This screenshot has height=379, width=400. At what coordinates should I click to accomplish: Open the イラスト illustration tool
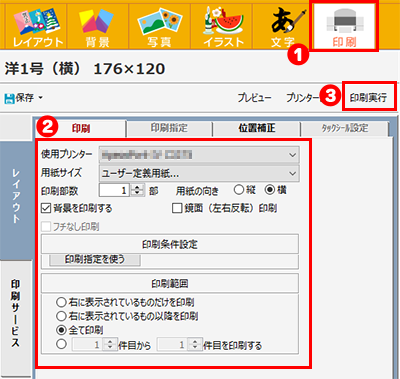[221, 26]
